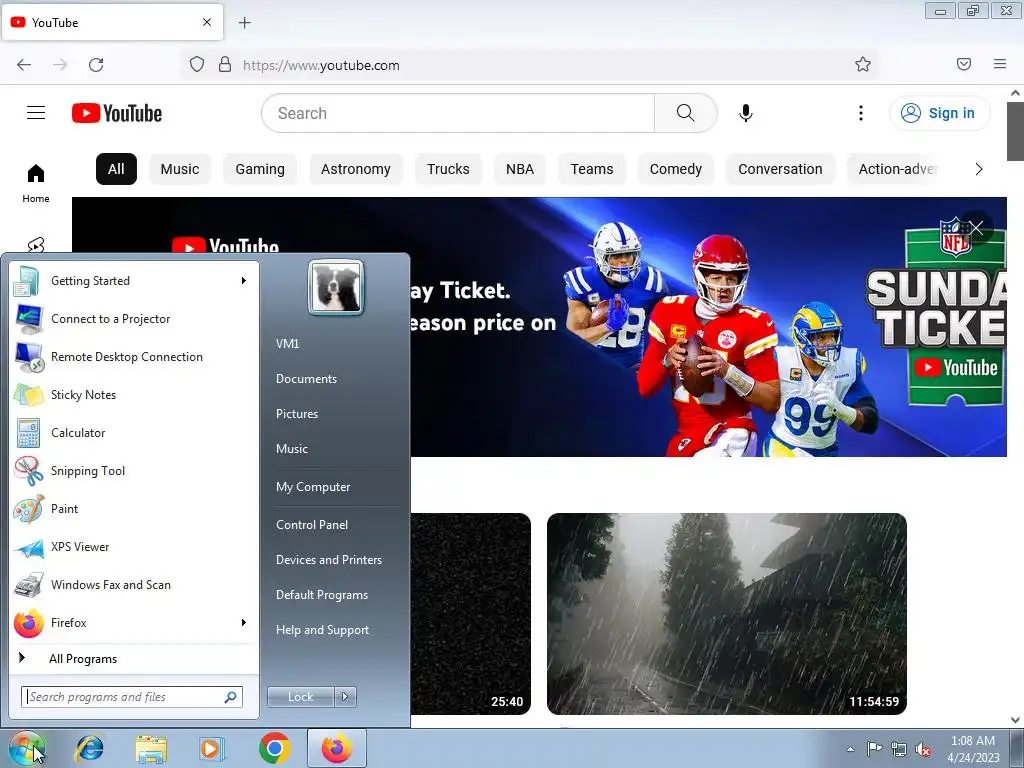The image size is (1024, 768).
Task: Select the All category chip
Action: coord(116,169)
